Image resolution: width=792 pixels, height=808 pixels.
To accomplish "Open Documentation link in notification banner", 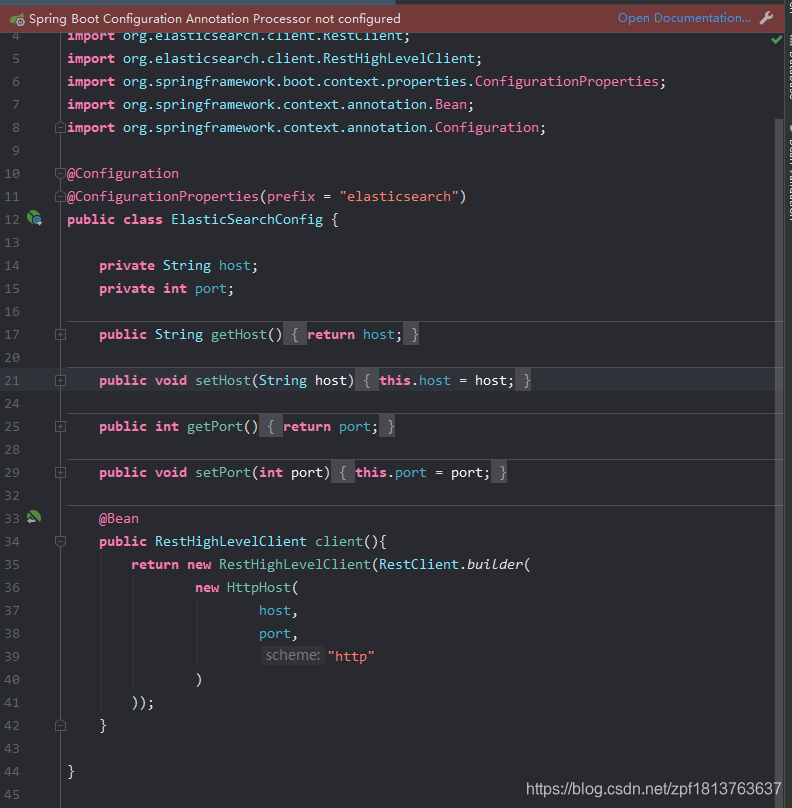I will (x=684, y=18).
